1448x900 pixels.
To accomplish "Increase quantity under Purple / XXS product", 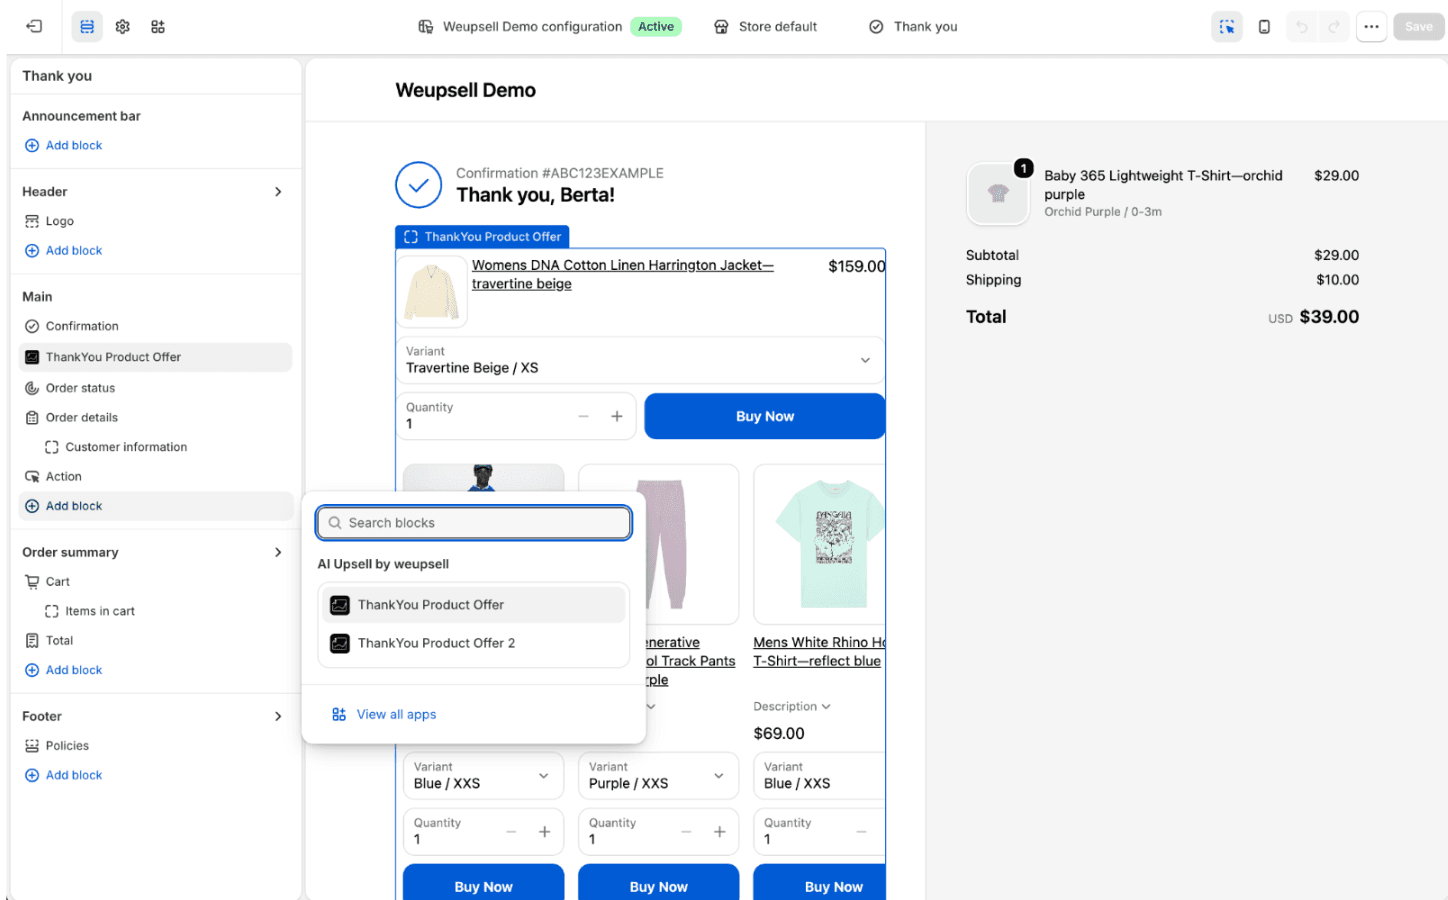I will click(719, 832).
